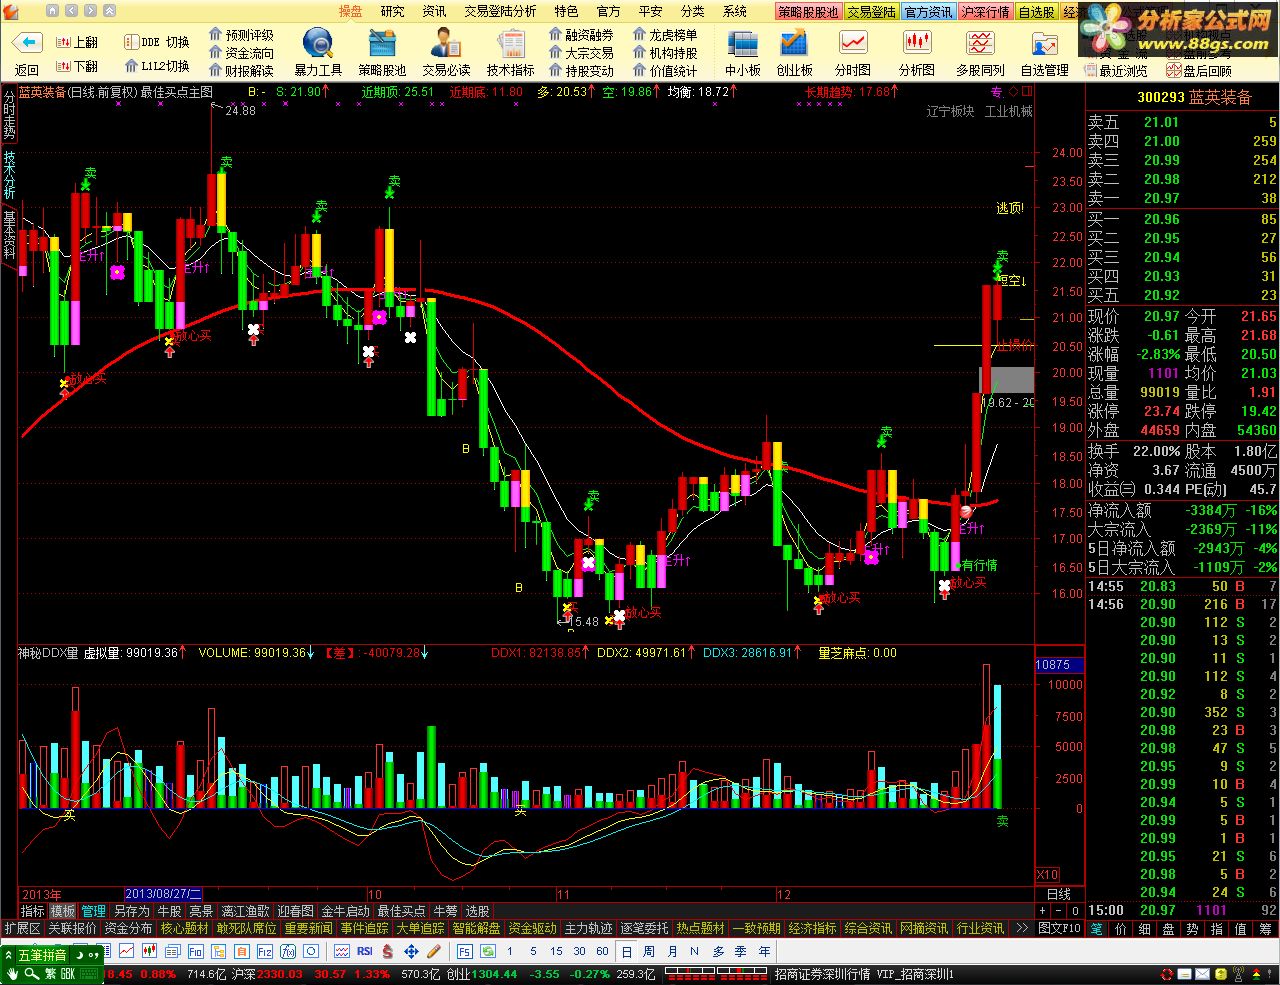
Task: Click the 管理 manage tab
Action: coord(94,911)
